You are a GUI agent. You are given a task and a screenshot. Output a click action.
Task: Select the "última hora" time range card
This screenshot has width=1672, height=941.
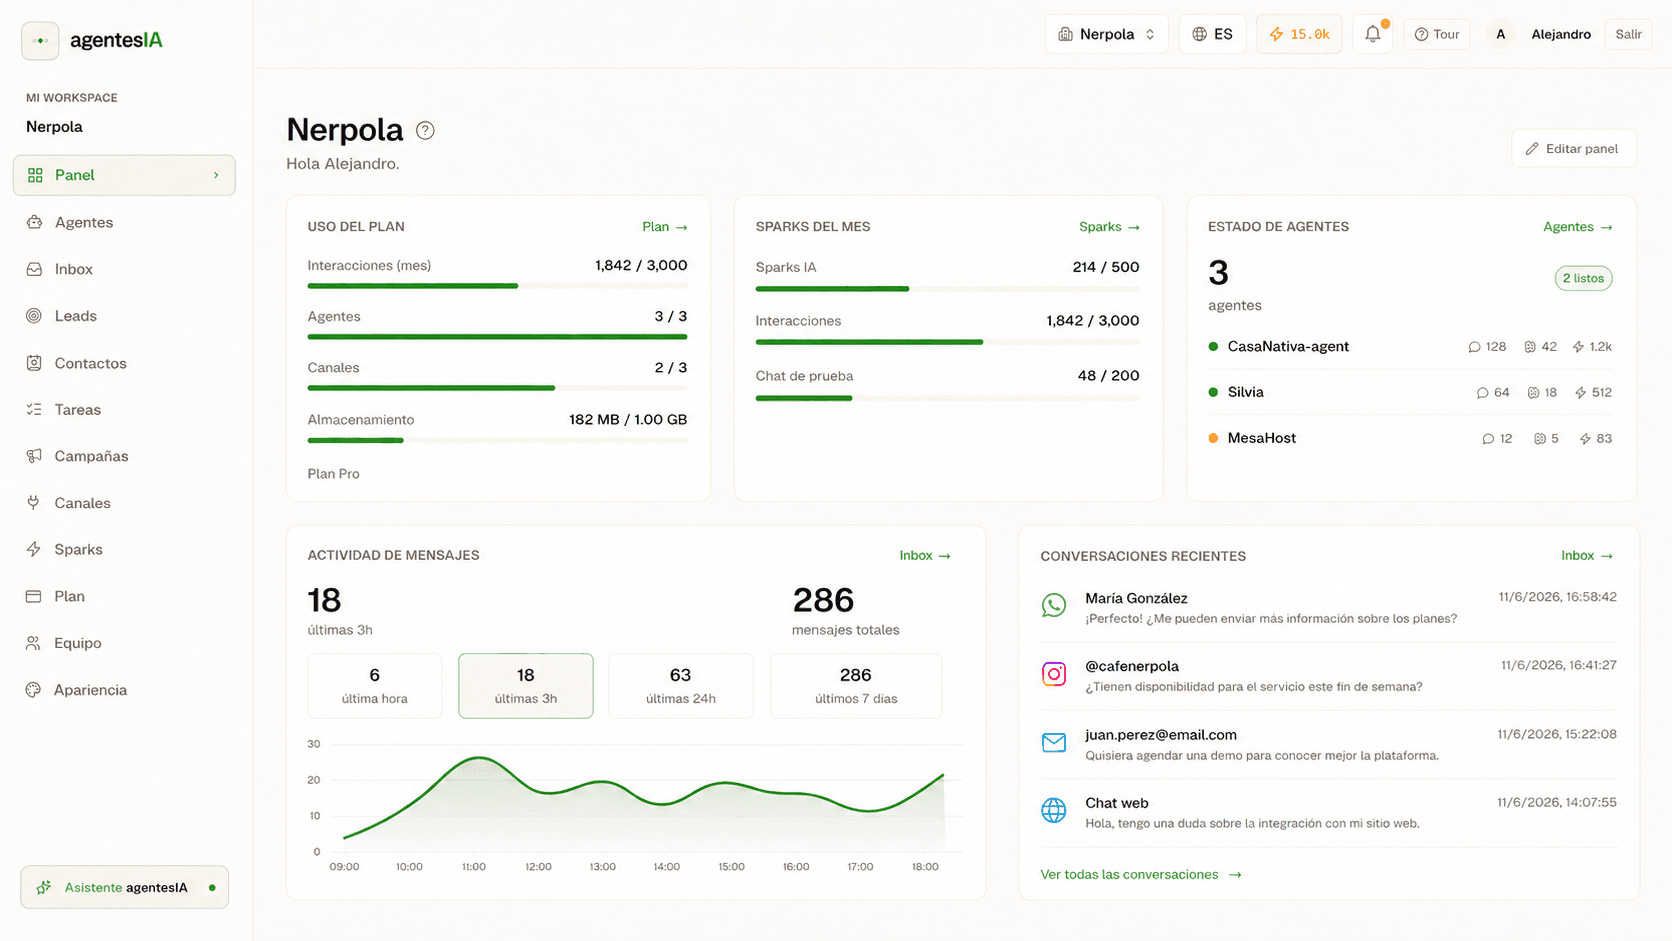[x=375, y=685]
